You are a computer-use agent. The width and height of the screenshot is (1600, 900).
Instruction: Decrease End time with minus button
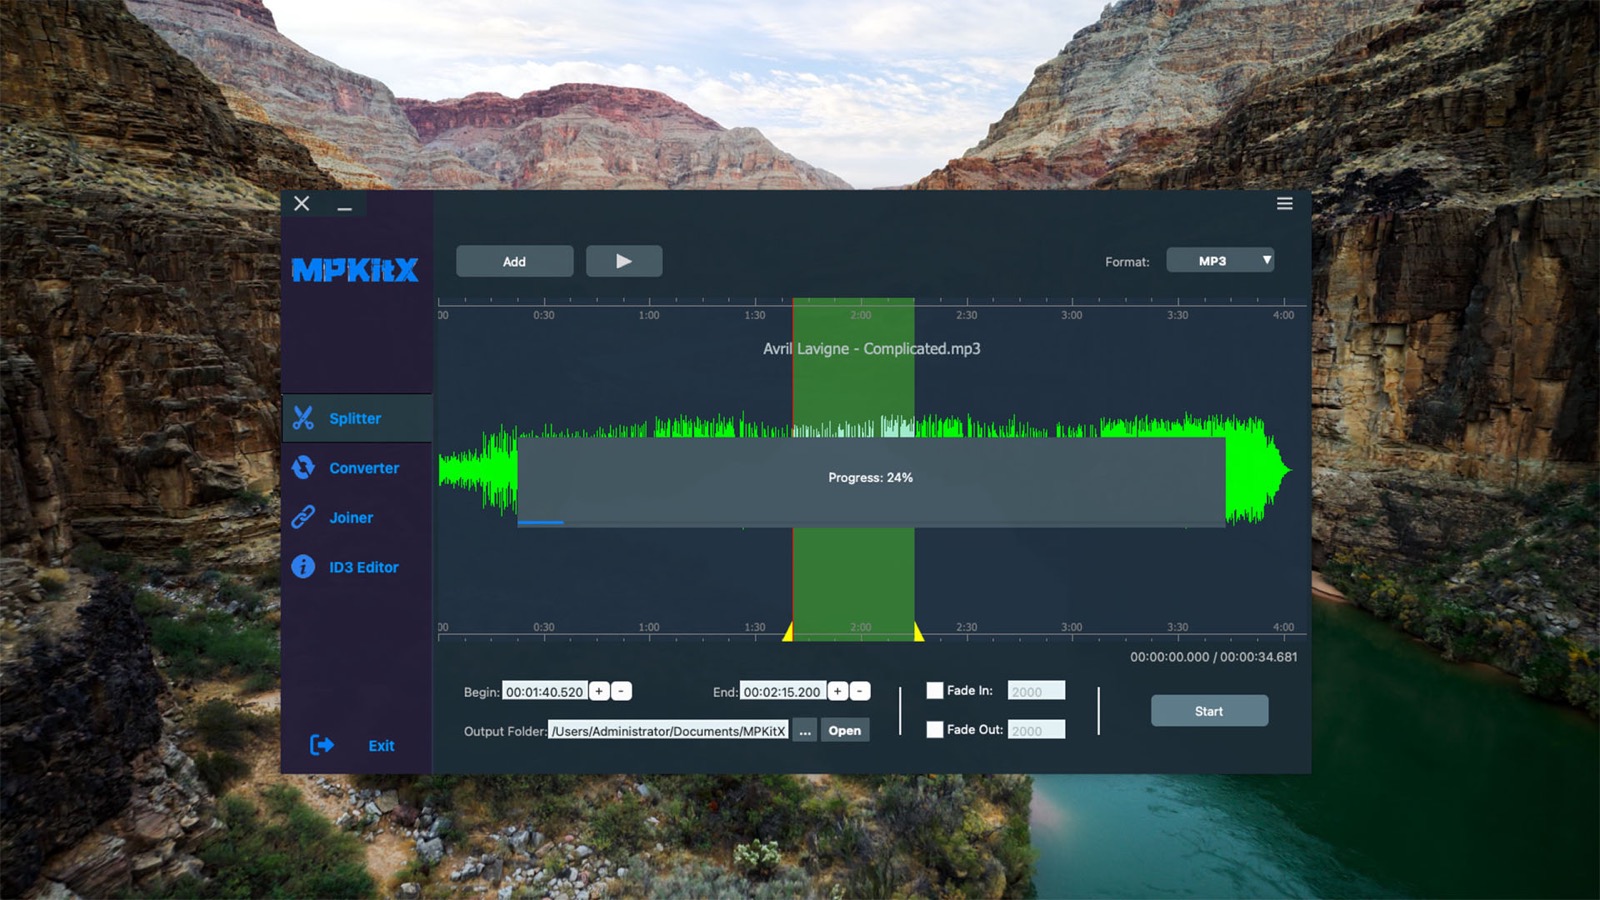click(x=860, y=691)
